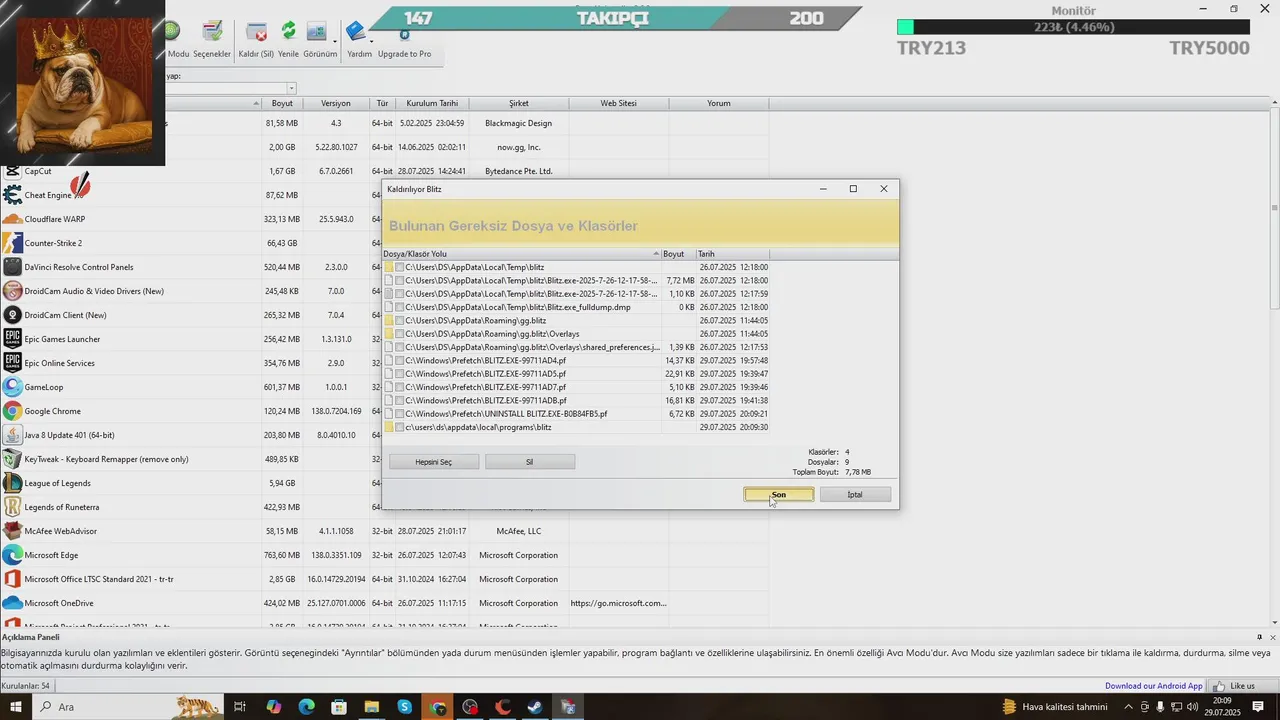Open the Görünüm view icon

(x=316, y=32)
